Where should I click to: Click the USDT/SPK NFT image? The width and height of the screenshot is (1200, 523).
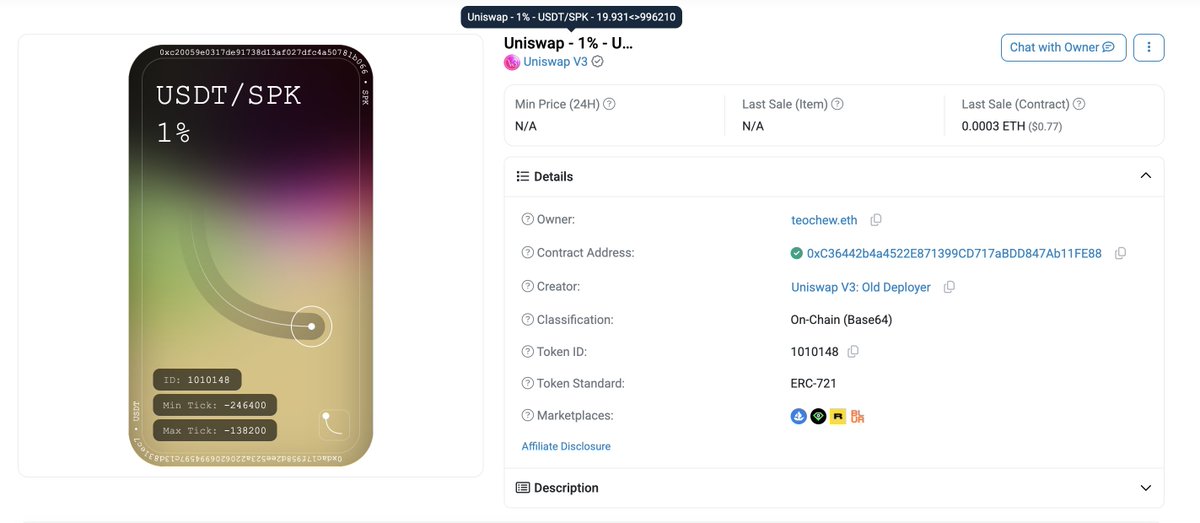tap(251, 255)
